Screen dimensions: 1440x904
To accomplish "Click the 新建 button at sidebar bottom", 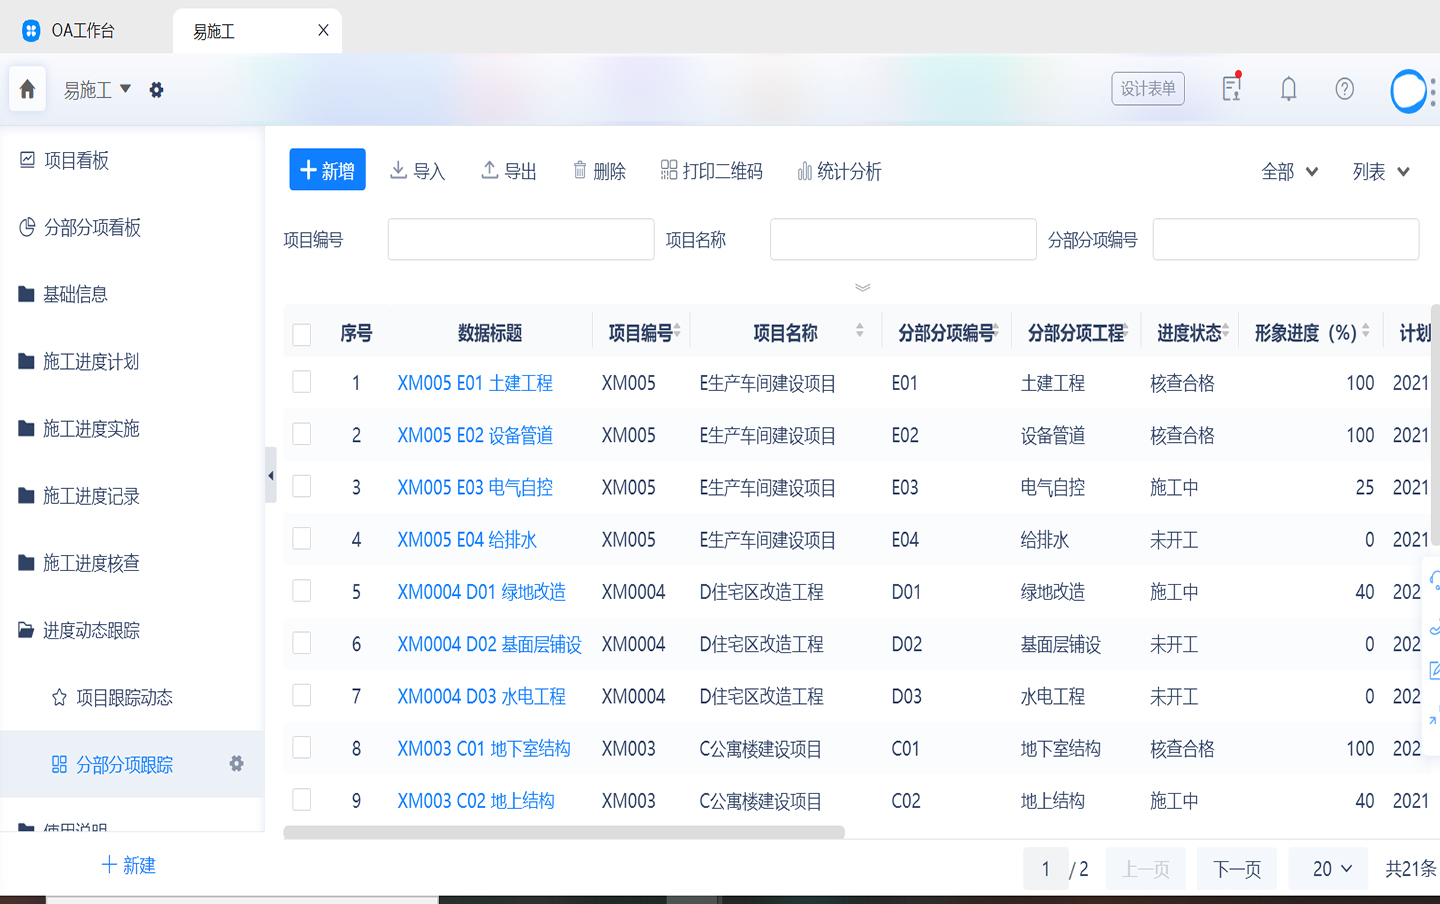I will (x=130, y=865).
